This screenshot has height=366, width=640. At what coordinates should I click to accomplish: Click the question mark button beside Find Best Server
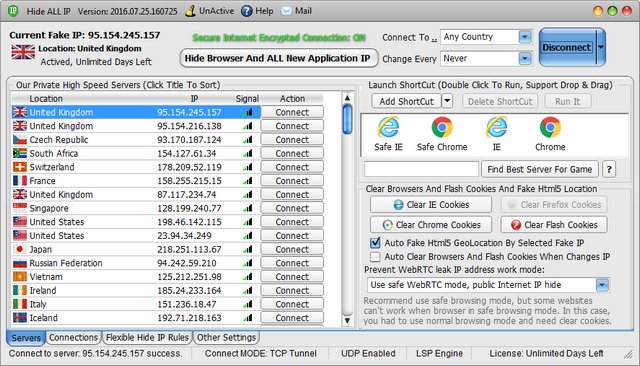609,169
